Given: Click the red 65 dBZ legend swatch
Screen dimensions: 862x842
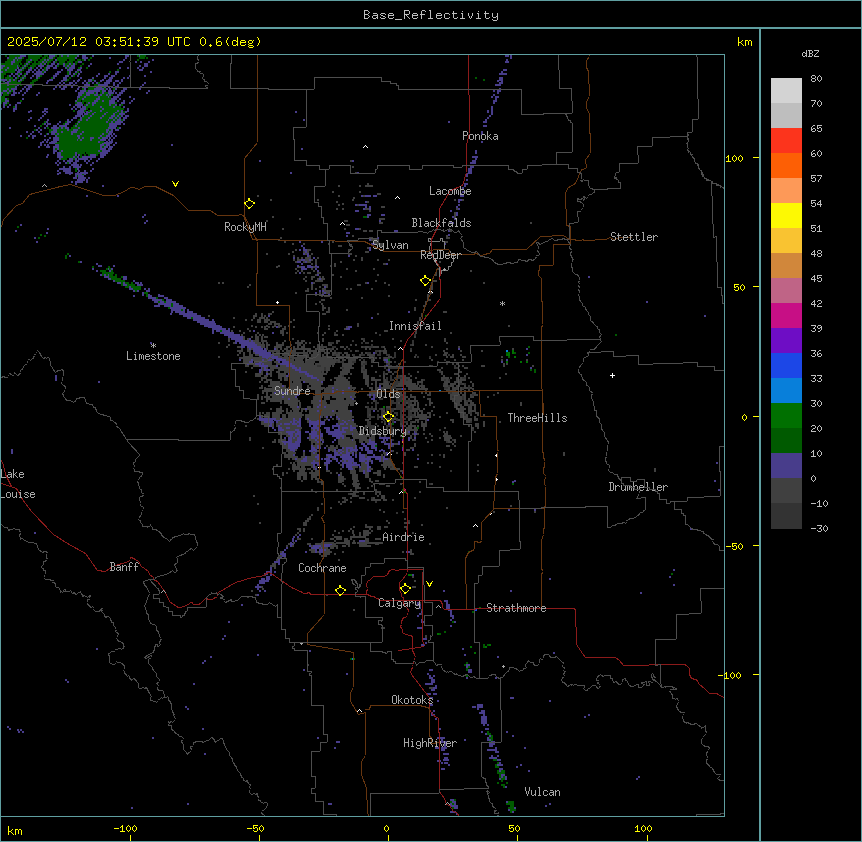Looking at the screenshot, I should click(786, 140).
